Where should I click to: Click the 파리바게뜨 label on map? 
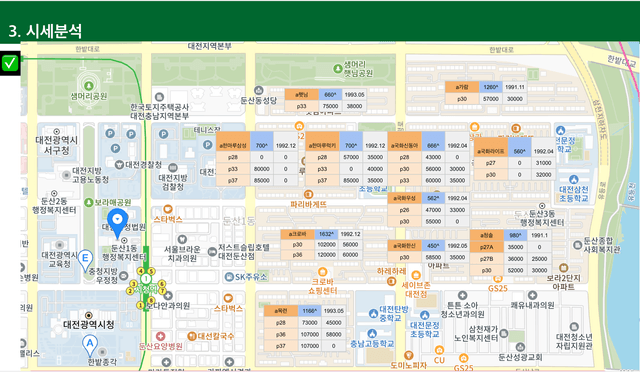tap(309, 204)
